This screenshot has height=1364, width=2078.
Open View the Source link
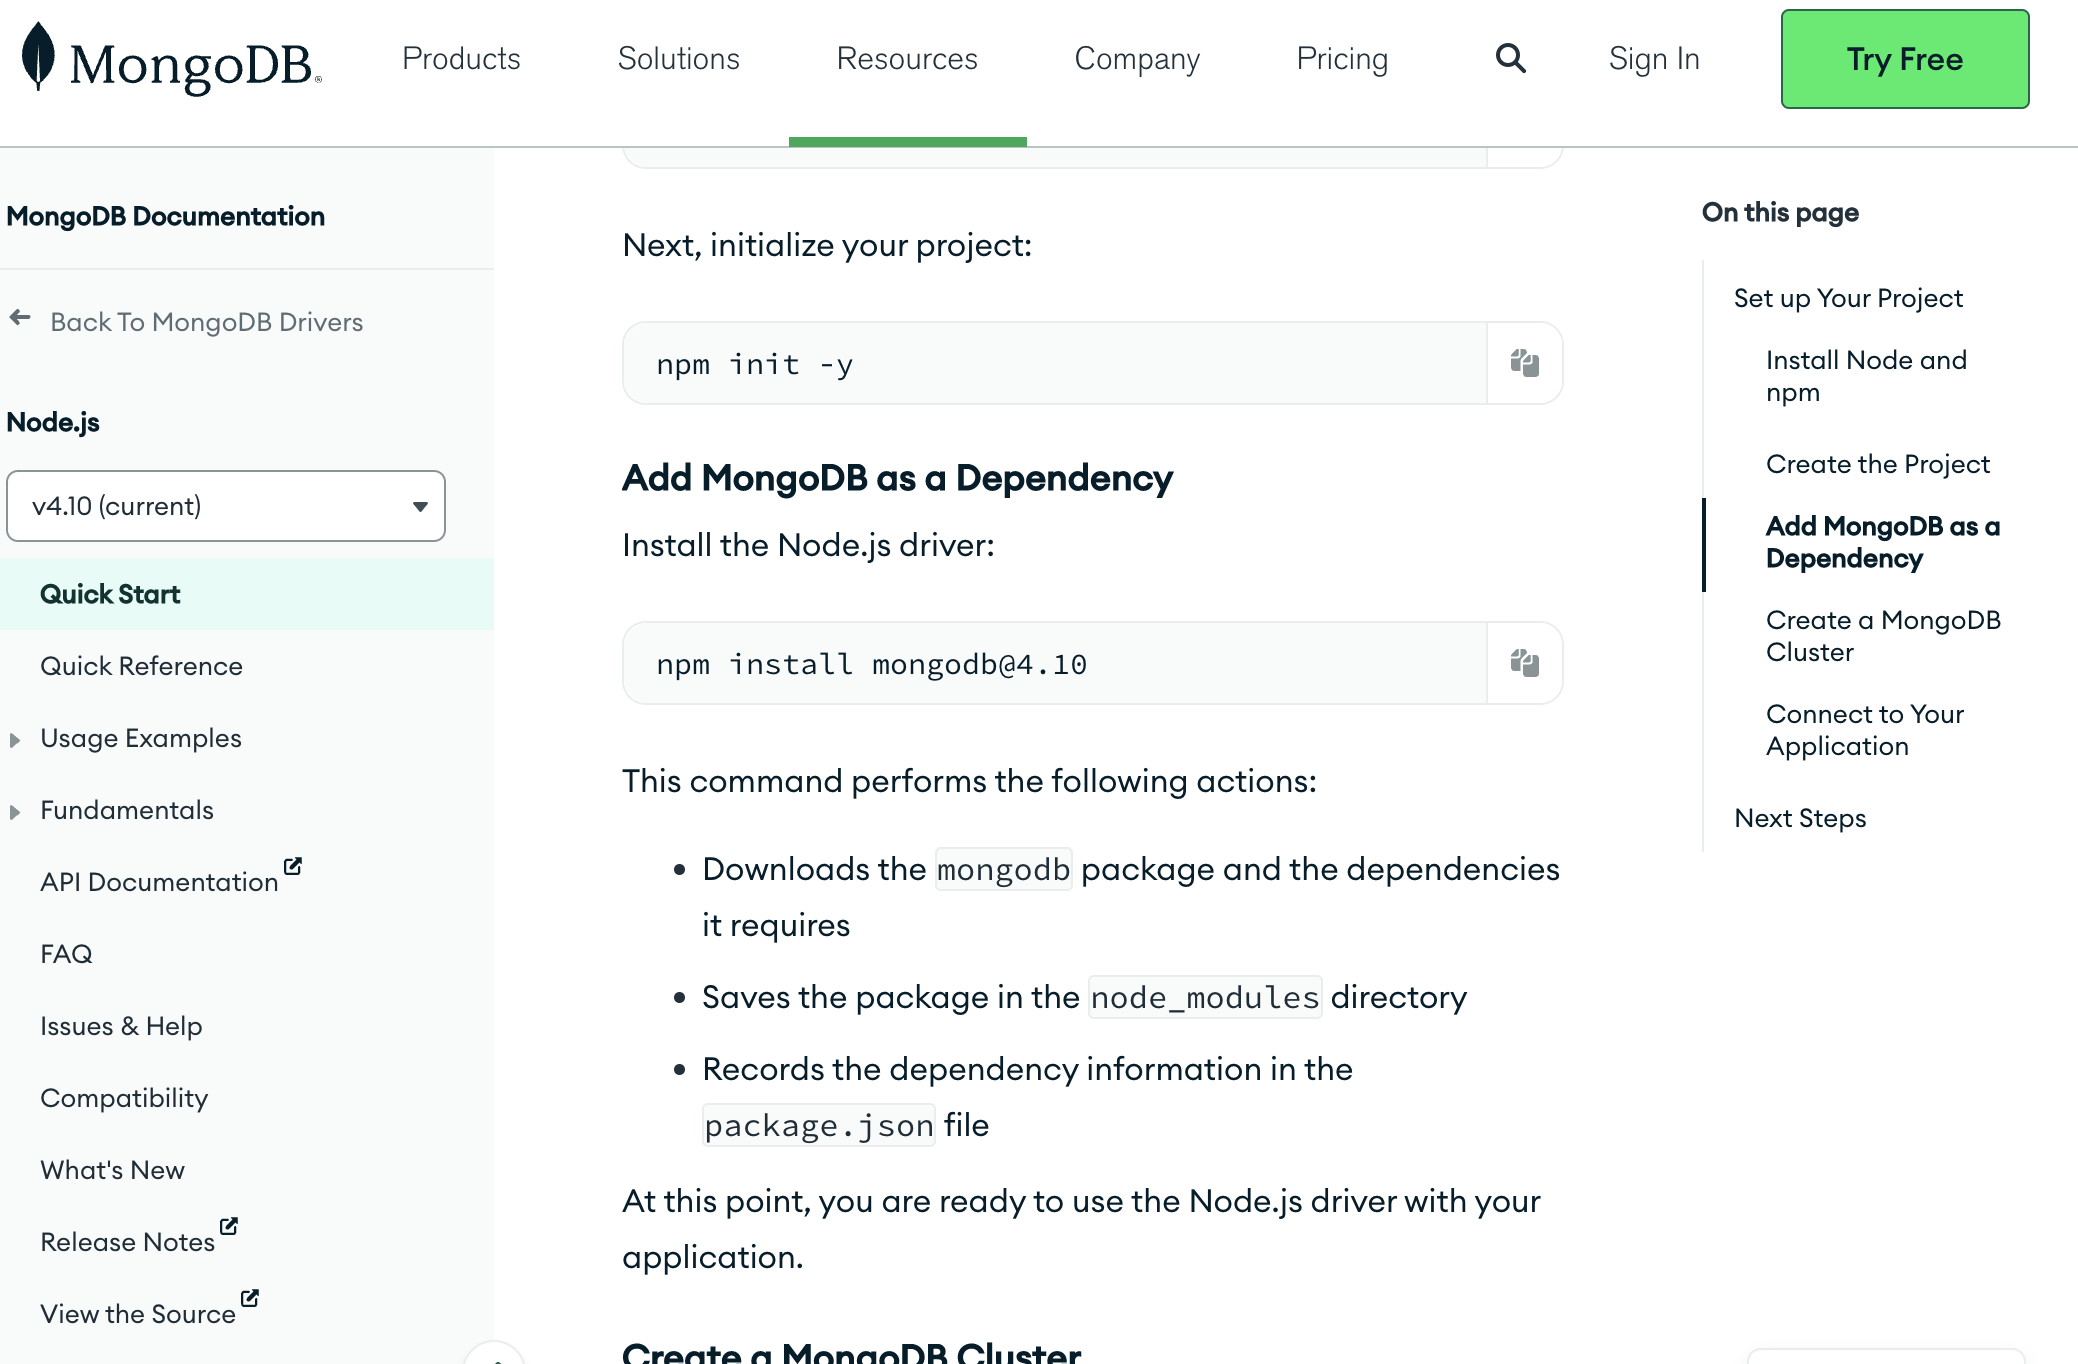(x=138, y=1314)
